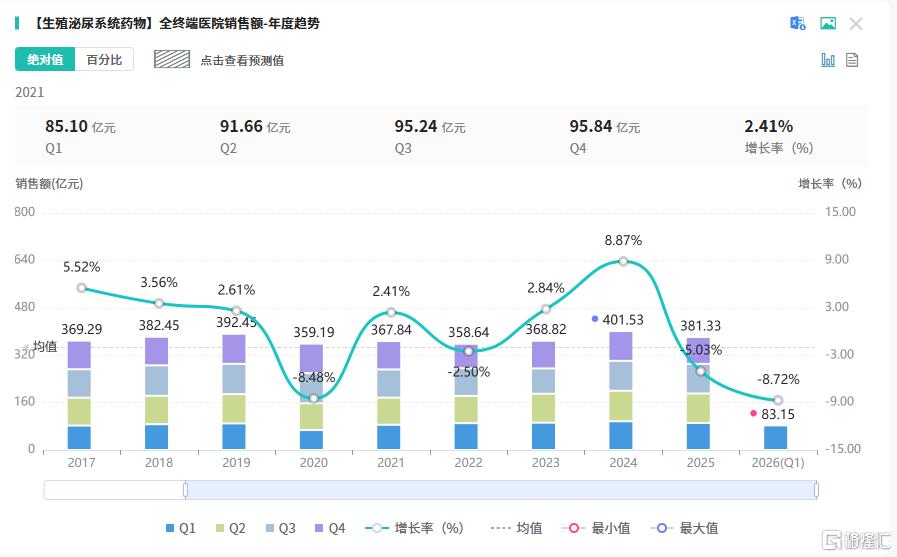Toggle Q4 legend entry
The width and height of the screenshot is (897, 557).
click(330, 528)
